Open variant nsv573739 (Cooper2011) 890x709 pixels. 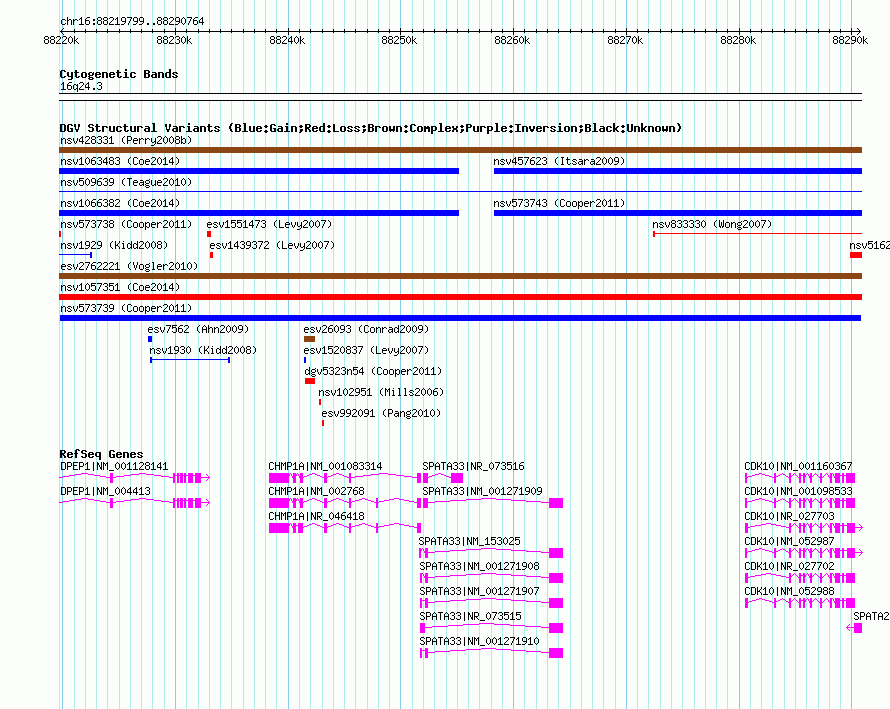(126, 308)
